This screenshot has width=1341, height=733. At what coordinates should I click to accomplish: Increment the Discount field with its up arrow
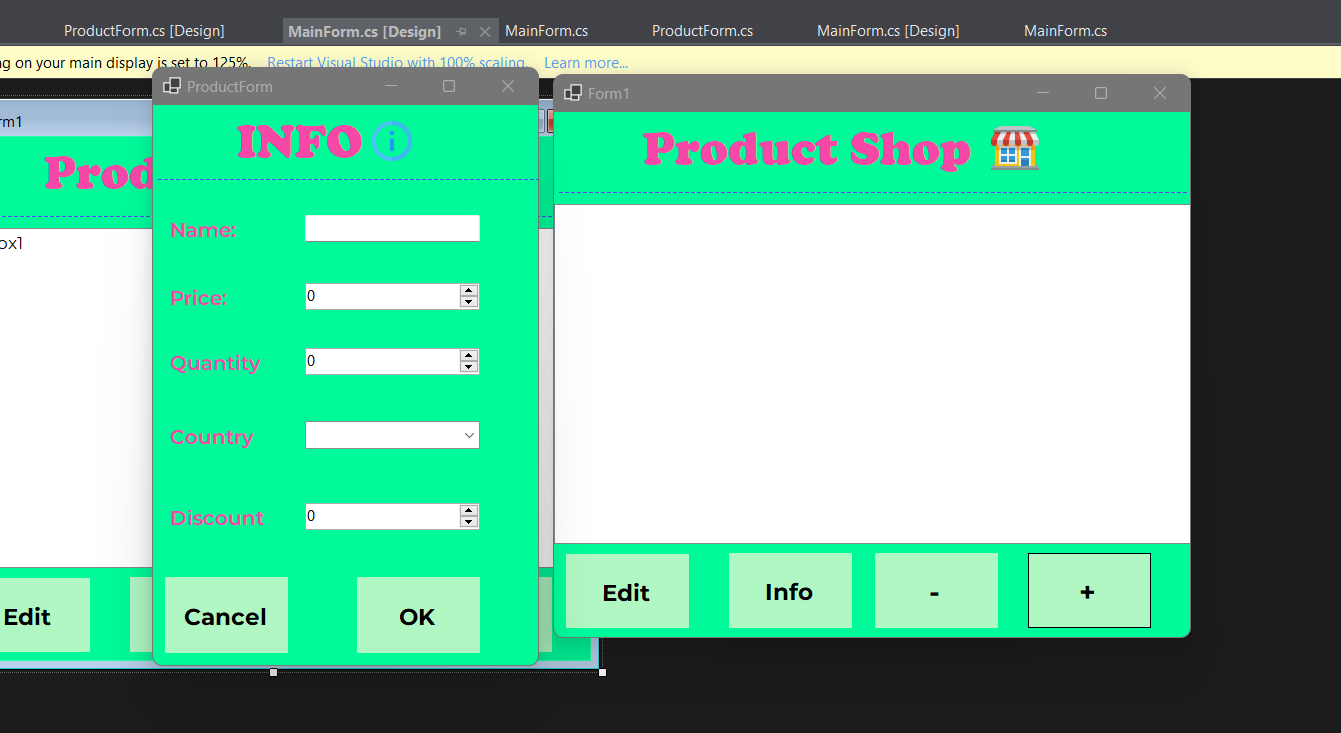pos(469,511)
